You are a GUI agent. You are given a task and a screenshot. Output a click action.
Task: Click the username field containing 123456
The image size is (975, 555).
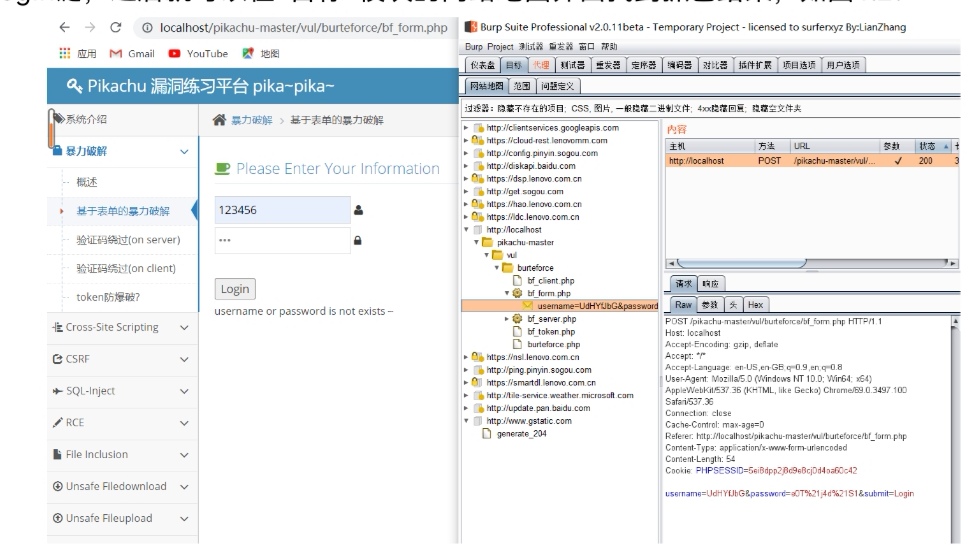(283, 210)
